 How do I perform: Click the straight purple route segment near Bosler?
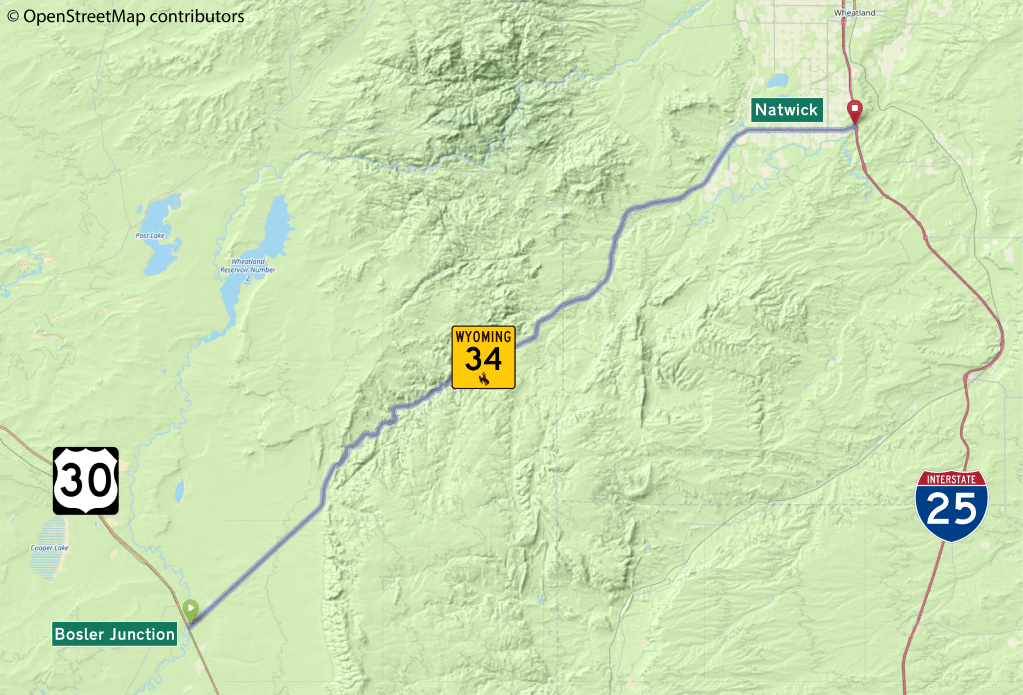click(x=256, y=565)
